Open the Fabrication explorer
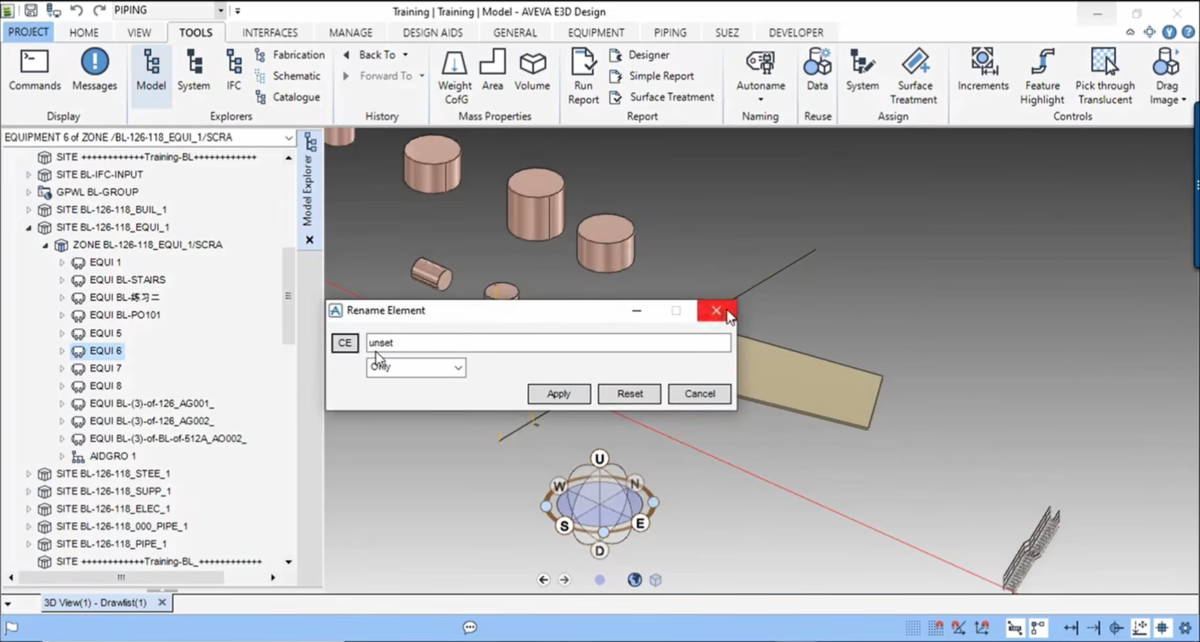Image resolution: width=1200 pixels, height=642 pixels. (x=290, y=55)
